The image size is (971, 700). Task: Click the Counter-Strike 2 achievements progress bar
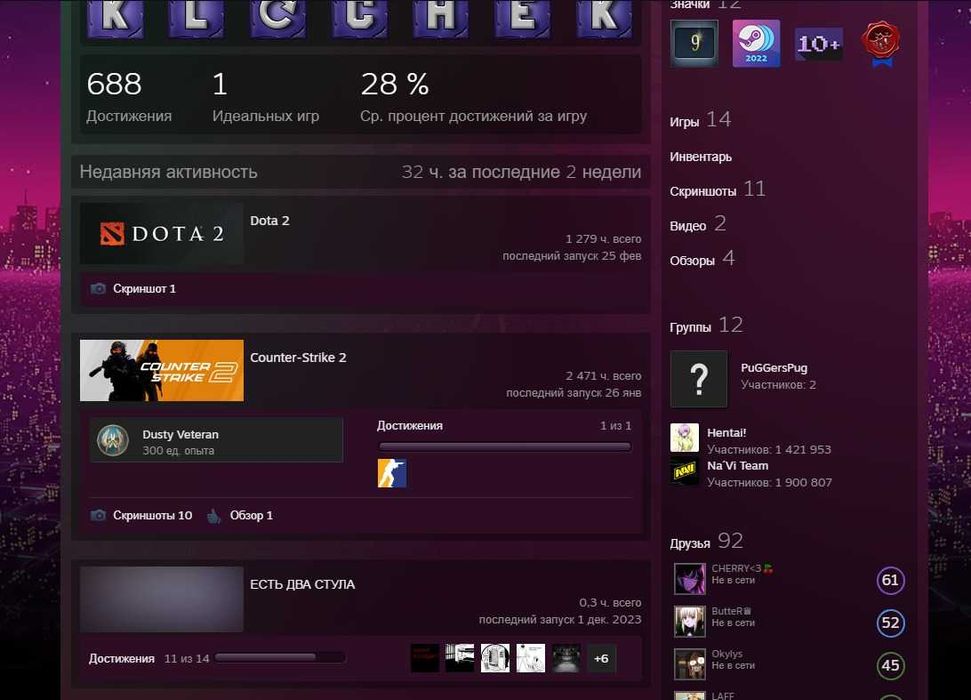point(505,446)
